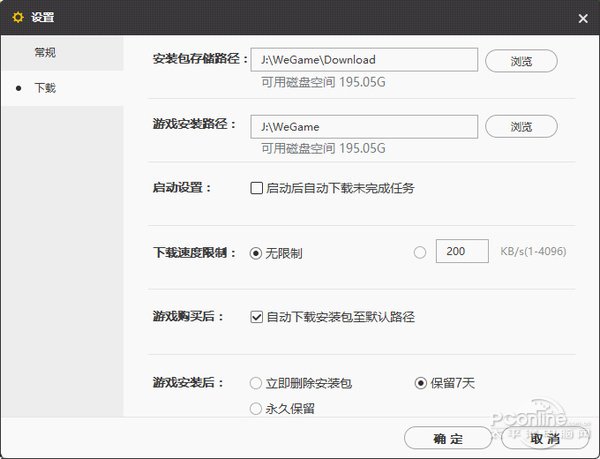600x459 pixels.
Task: Enable 启动后自动下载未完成任务 checkbox
Action: (x=256, y=188)
